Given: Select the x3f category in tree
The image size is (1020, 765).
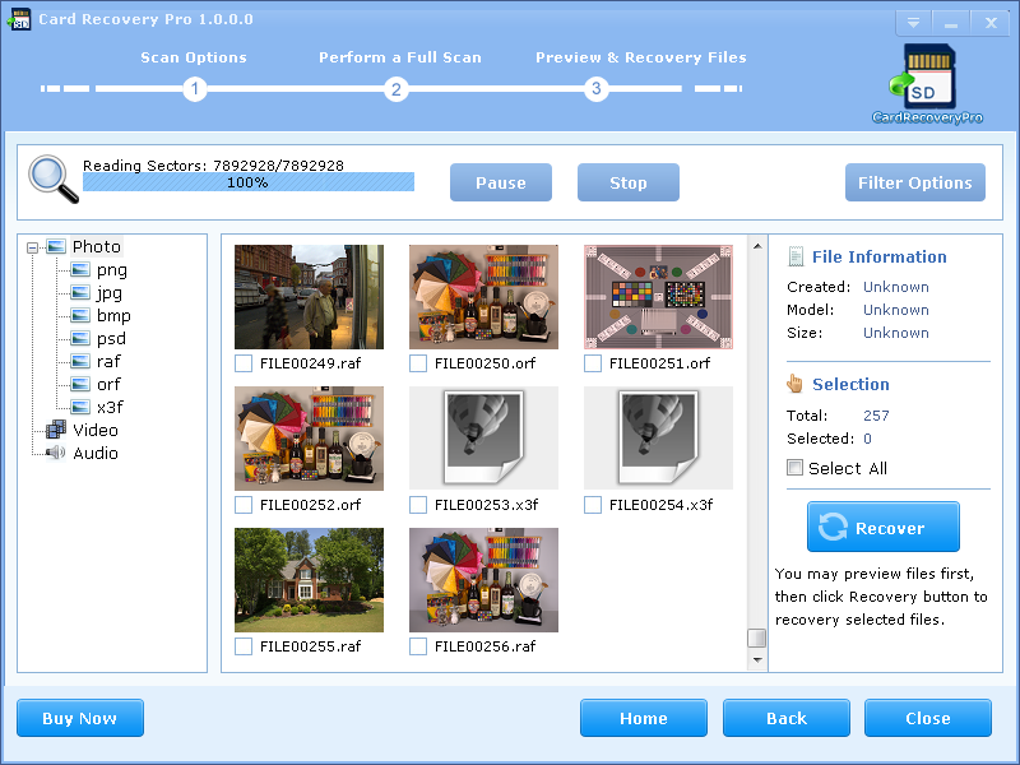Looking at the screenshot, I should (x=110, y=407).
